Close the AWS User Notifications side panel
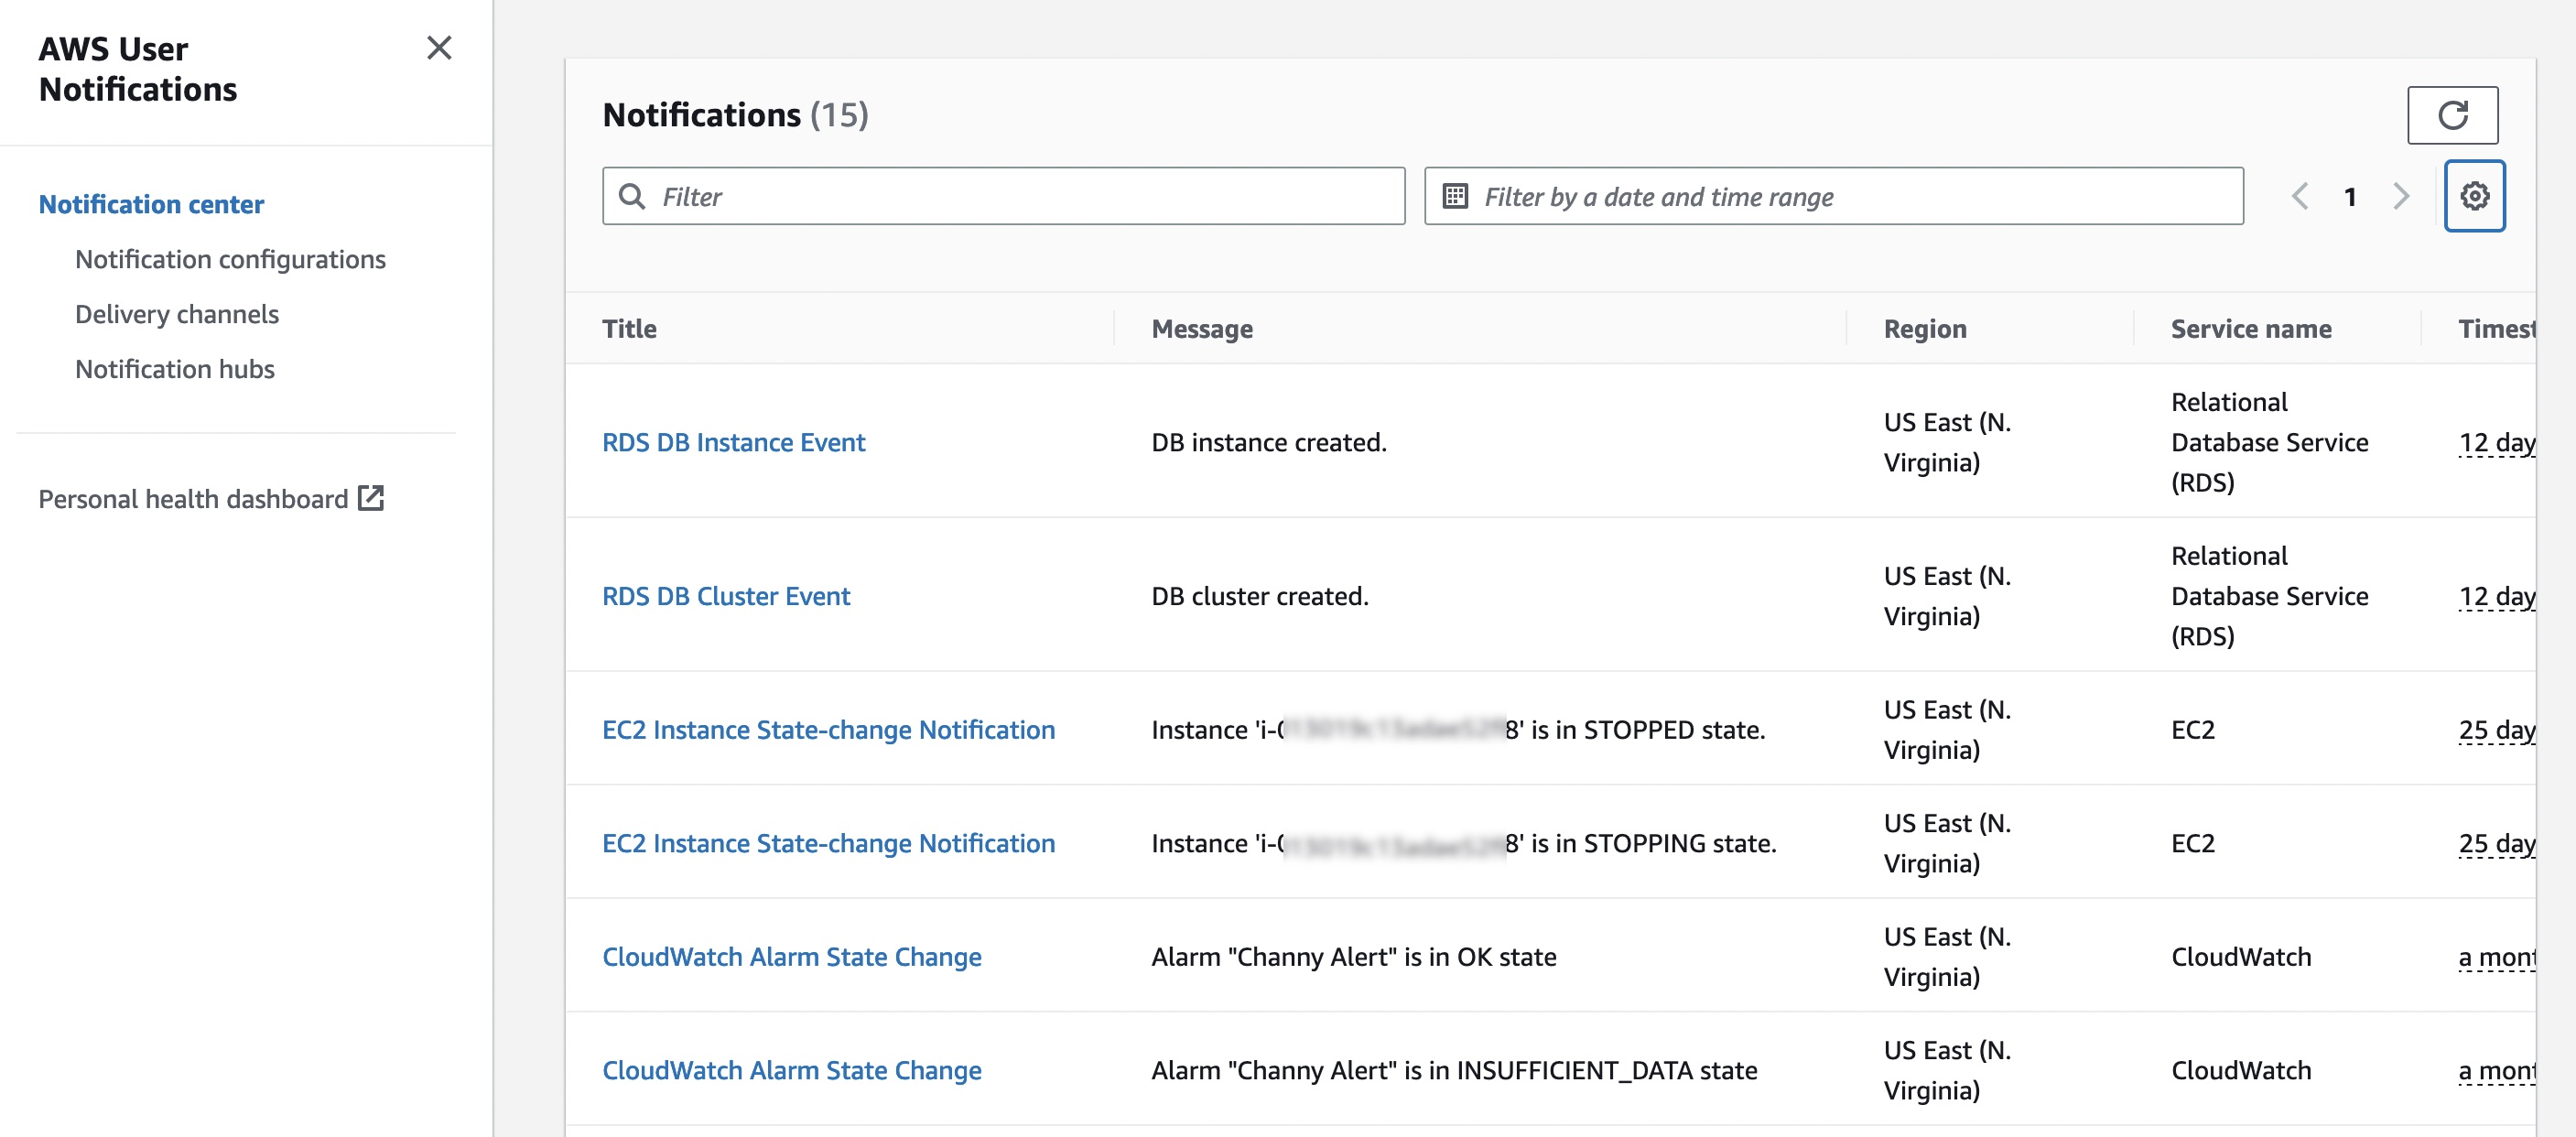The height and width of the screenshot is (1137, 2576). [439, 48]
